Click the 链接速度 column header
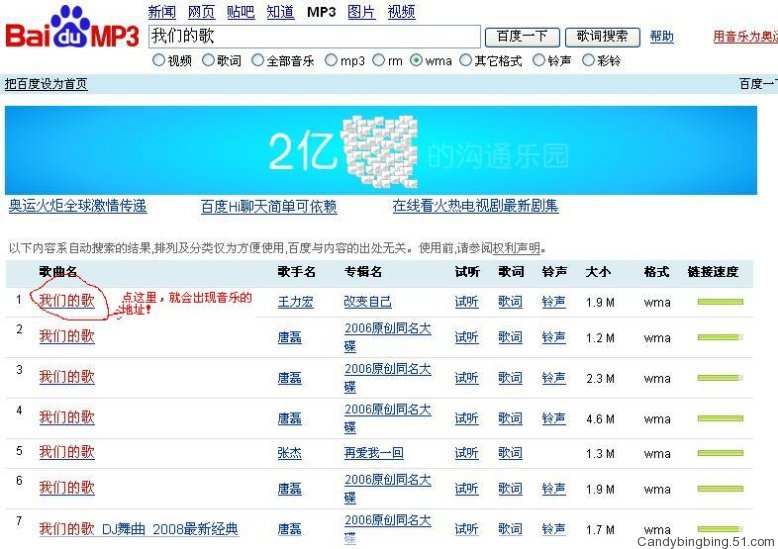Viewport: 778px width, 549px height. click(713, 272)
